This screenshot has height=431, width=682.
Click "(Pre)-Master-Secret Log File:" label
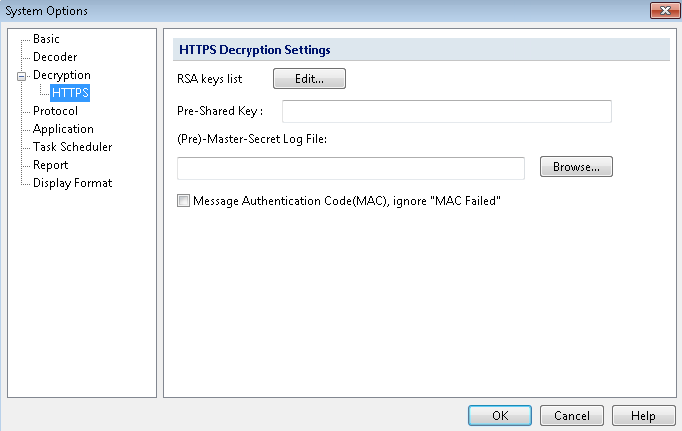tap(252, 139)
